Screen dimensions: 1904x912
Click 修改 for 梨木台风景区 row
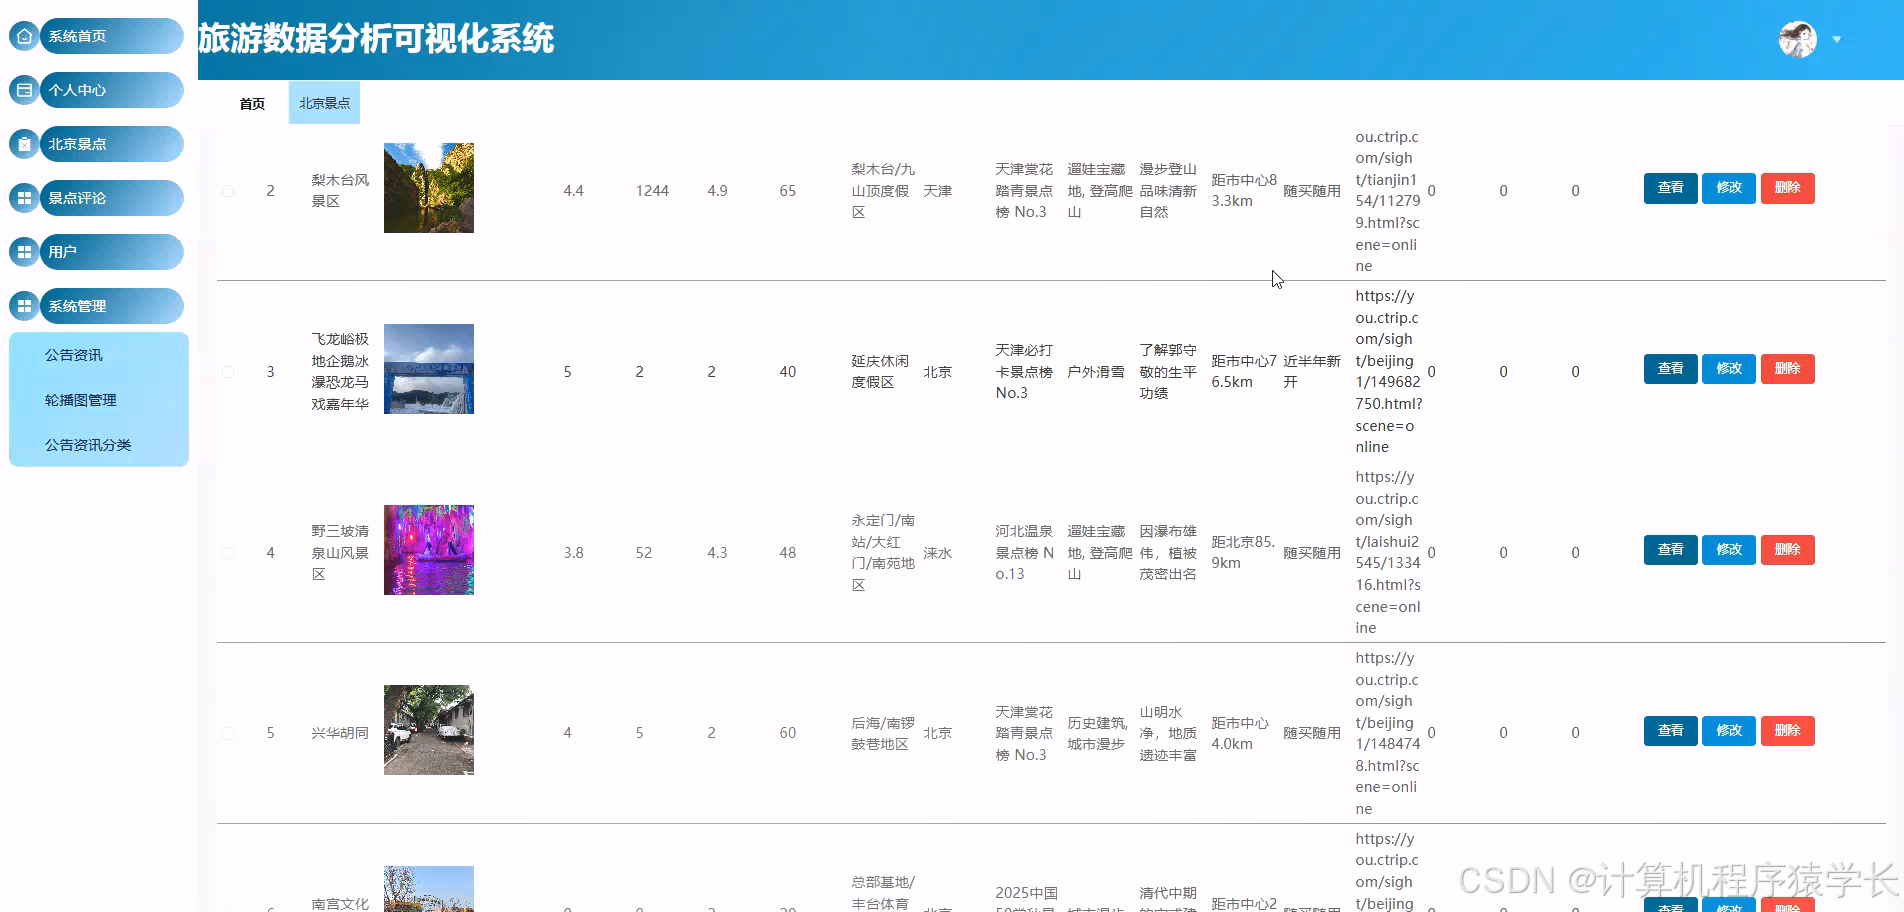pos(1729,188)
